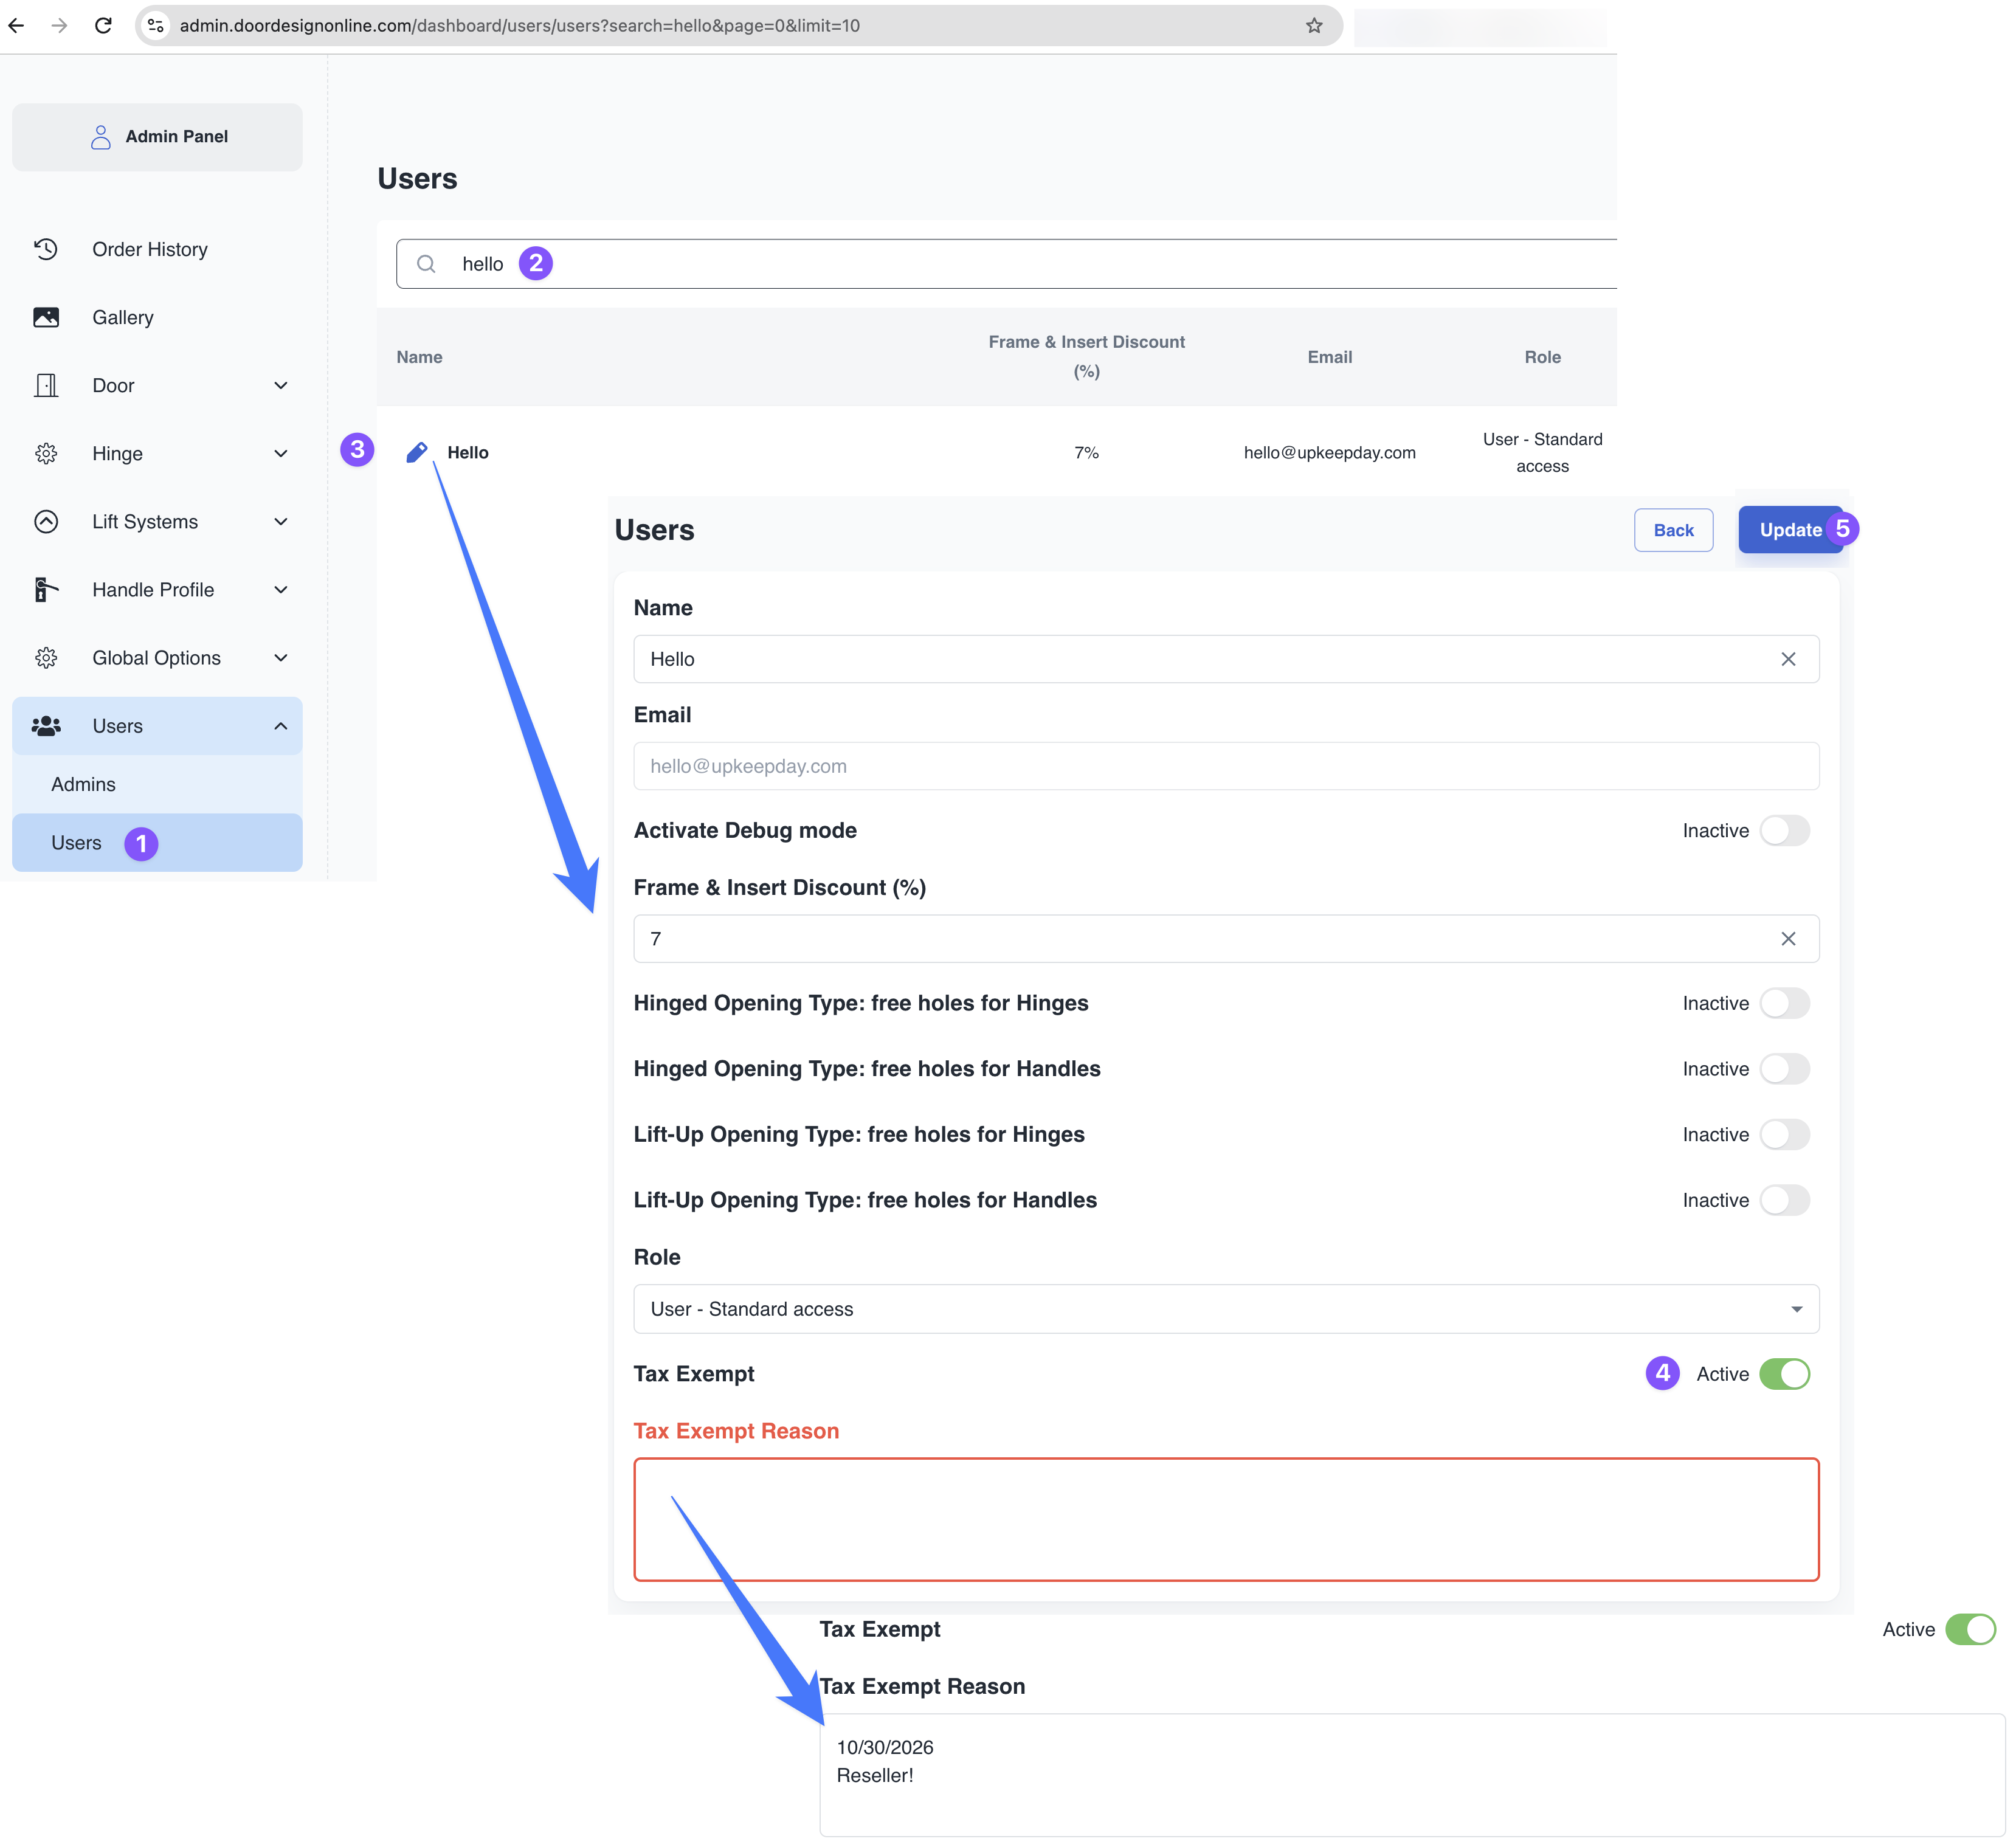Toggle Activate Debug mode switch
The height and width of the screenshot is (1847, 2016).
click(1784, 830)
